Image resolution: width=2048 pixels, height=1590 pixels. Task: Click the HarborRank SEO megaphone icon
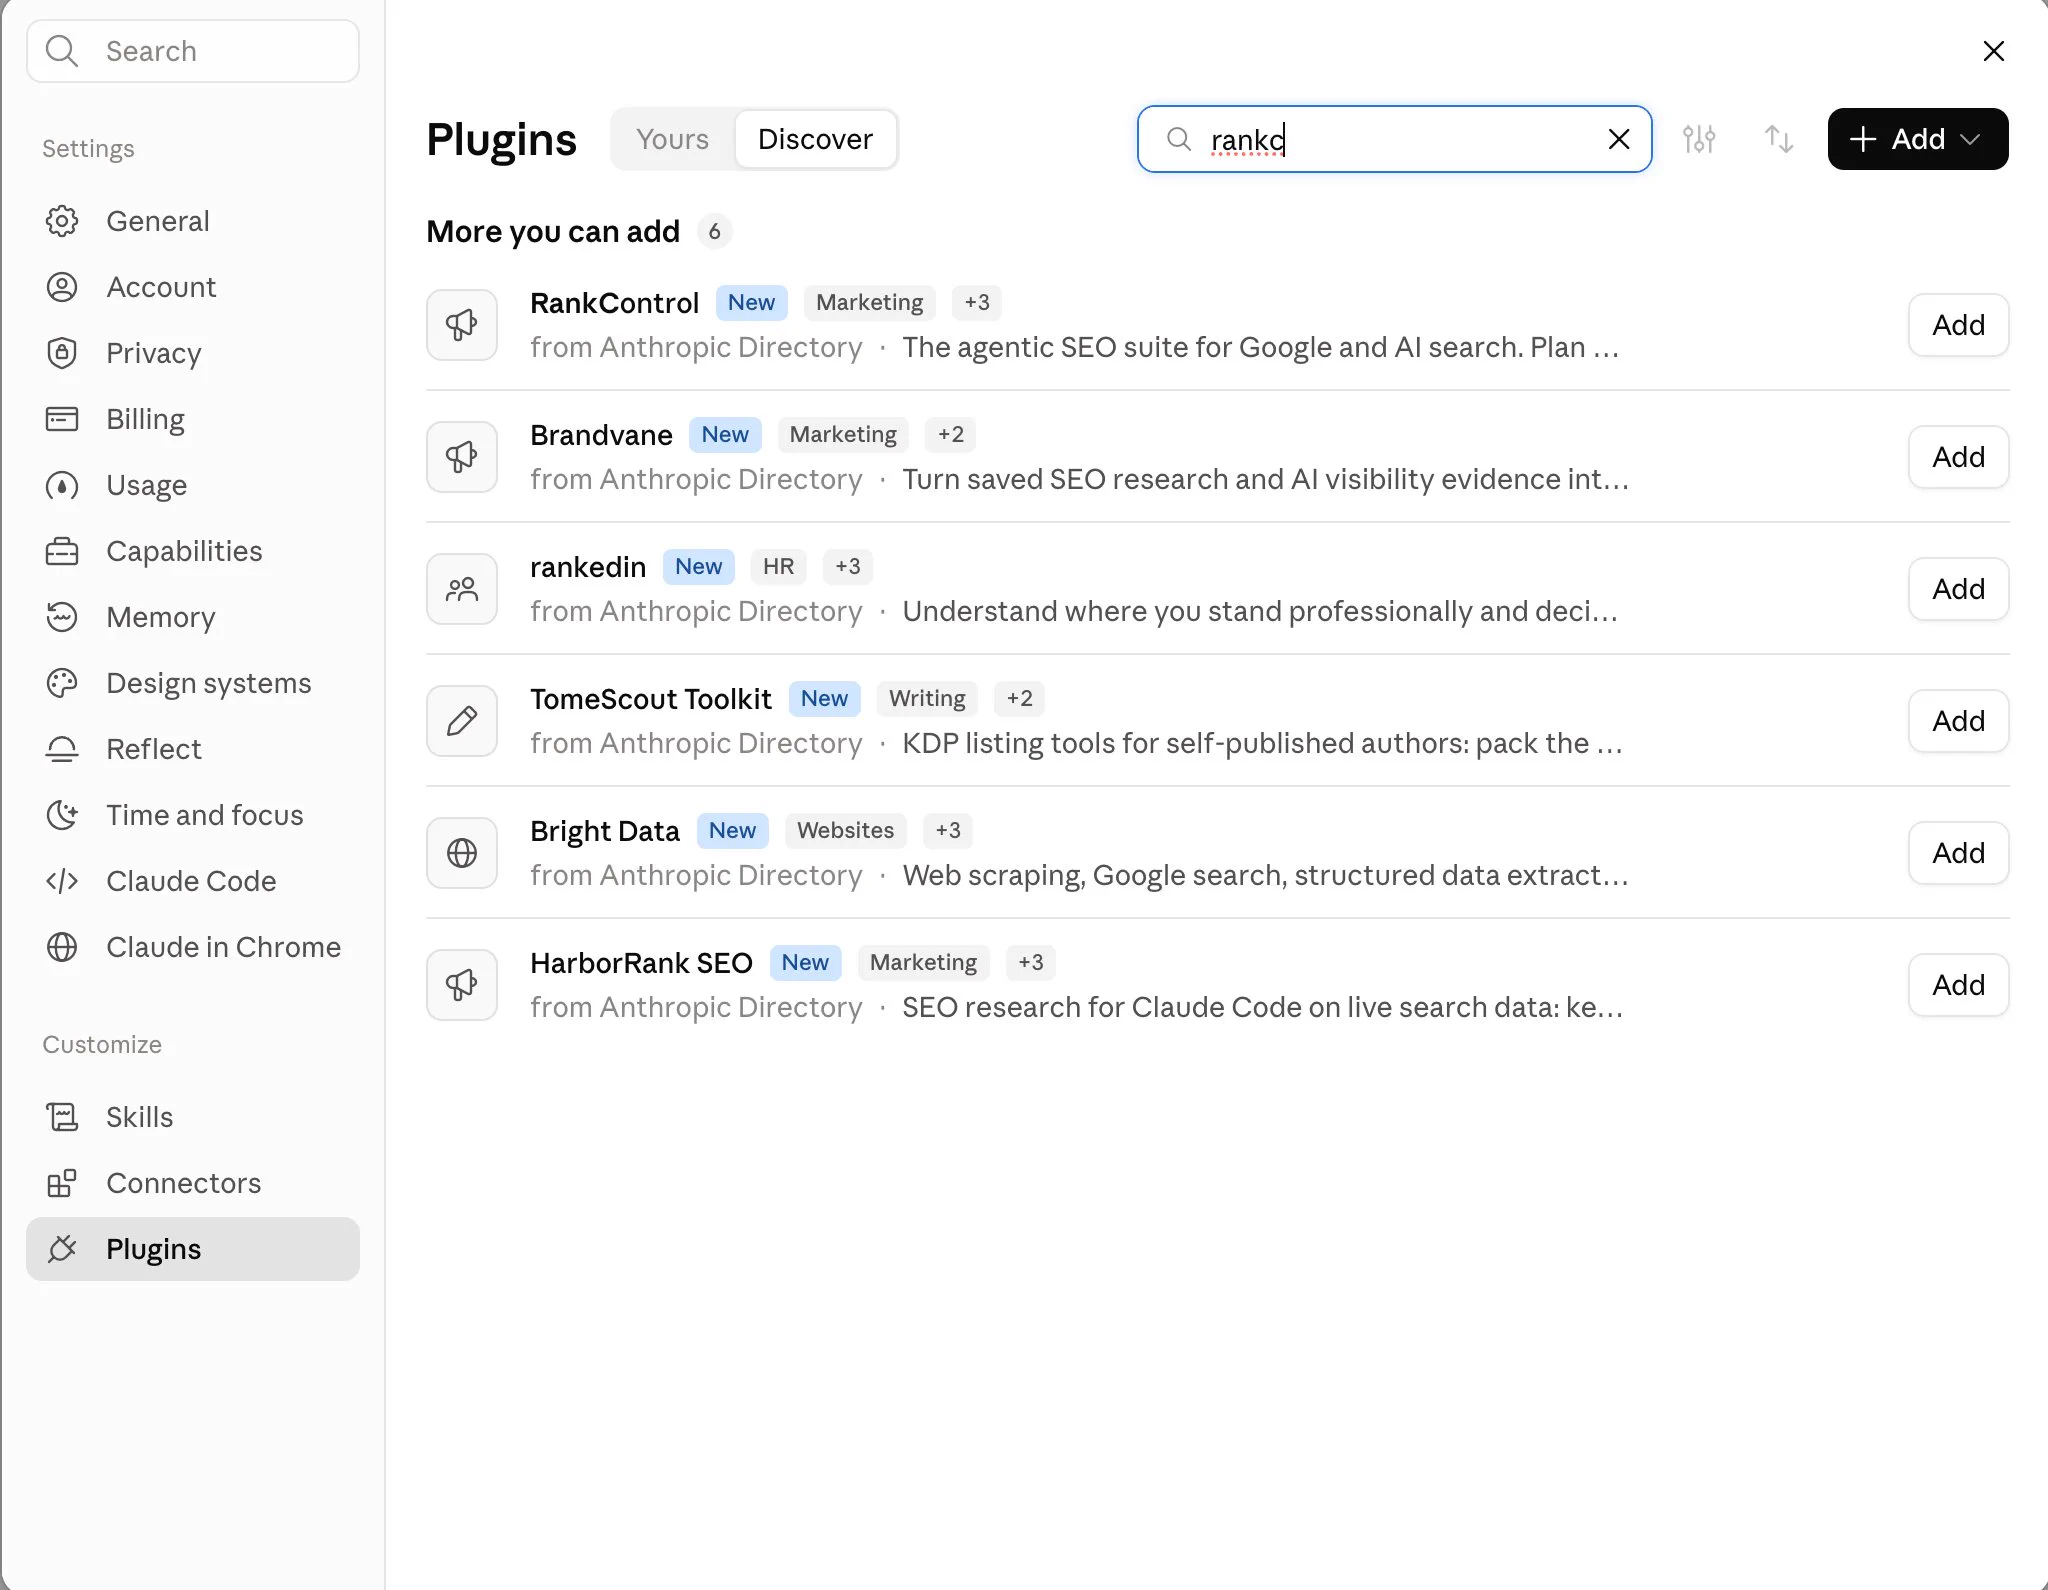[462, 985]
